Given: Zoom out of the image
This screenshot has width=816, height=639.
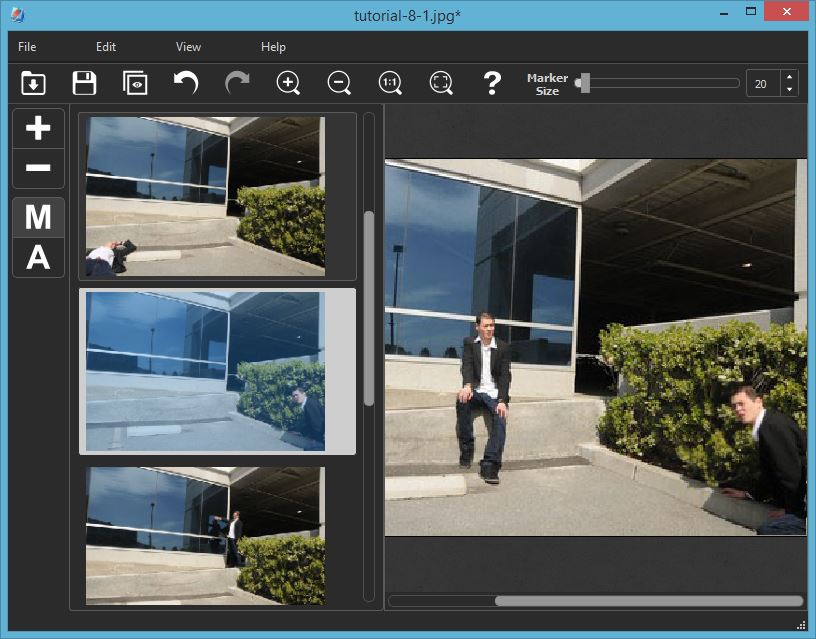Looking at the screenshot, I should pyautogui.click(x=338, y=83).
